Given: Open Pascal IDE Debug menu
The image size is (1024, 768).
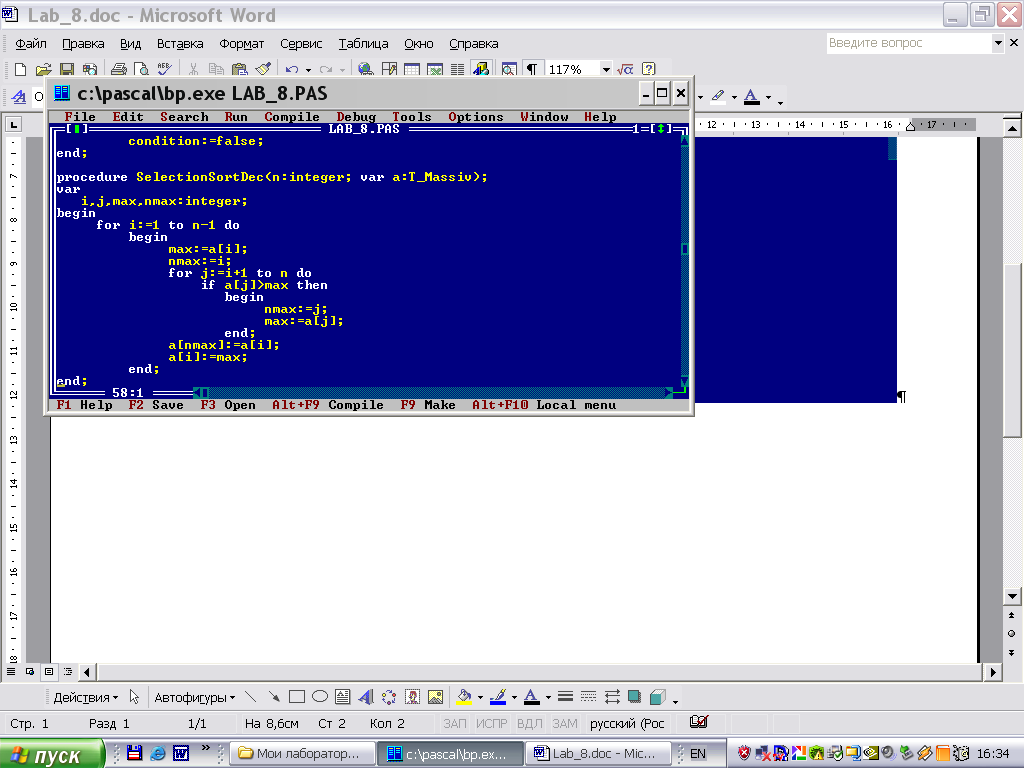Looking at the screenshot, I should tap(356, 117).
